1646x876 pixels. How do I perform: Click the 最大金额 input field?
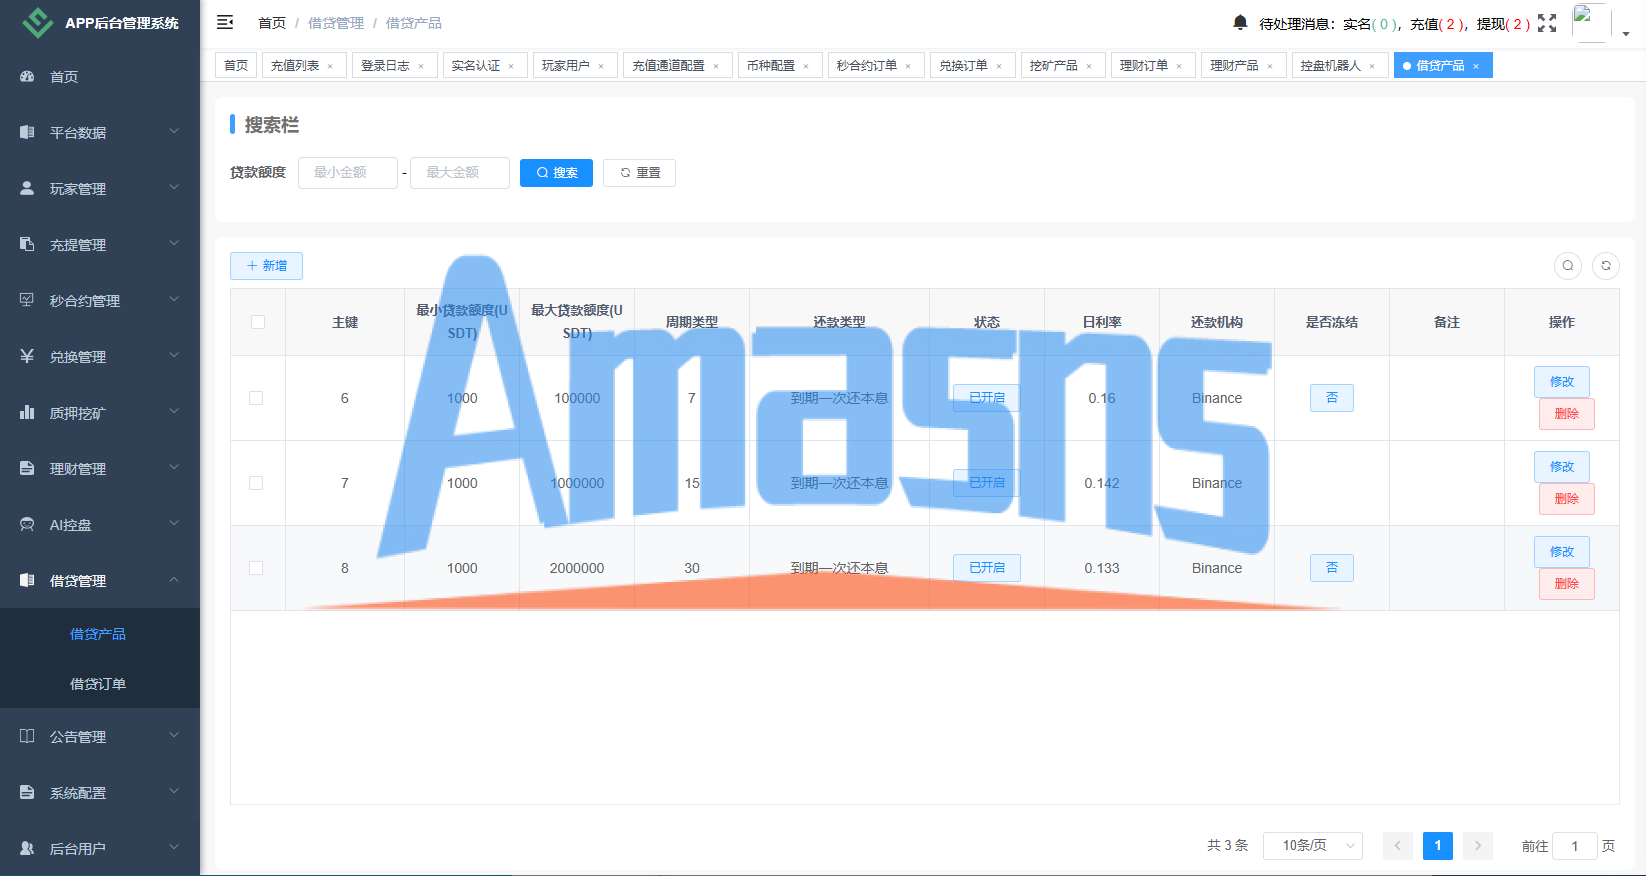pyautogui.click(x=460, y=172)
